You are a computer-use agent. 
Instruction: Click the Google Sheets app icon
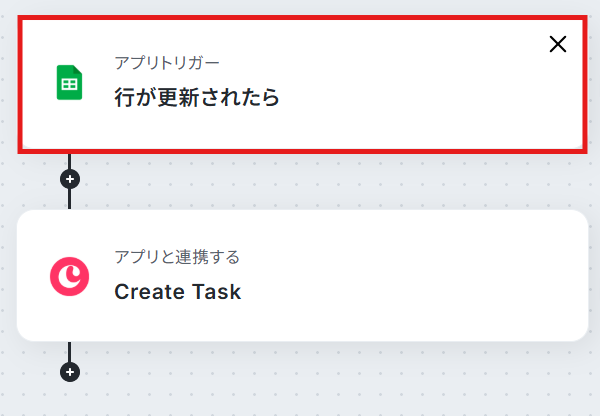tap(69, 83)
